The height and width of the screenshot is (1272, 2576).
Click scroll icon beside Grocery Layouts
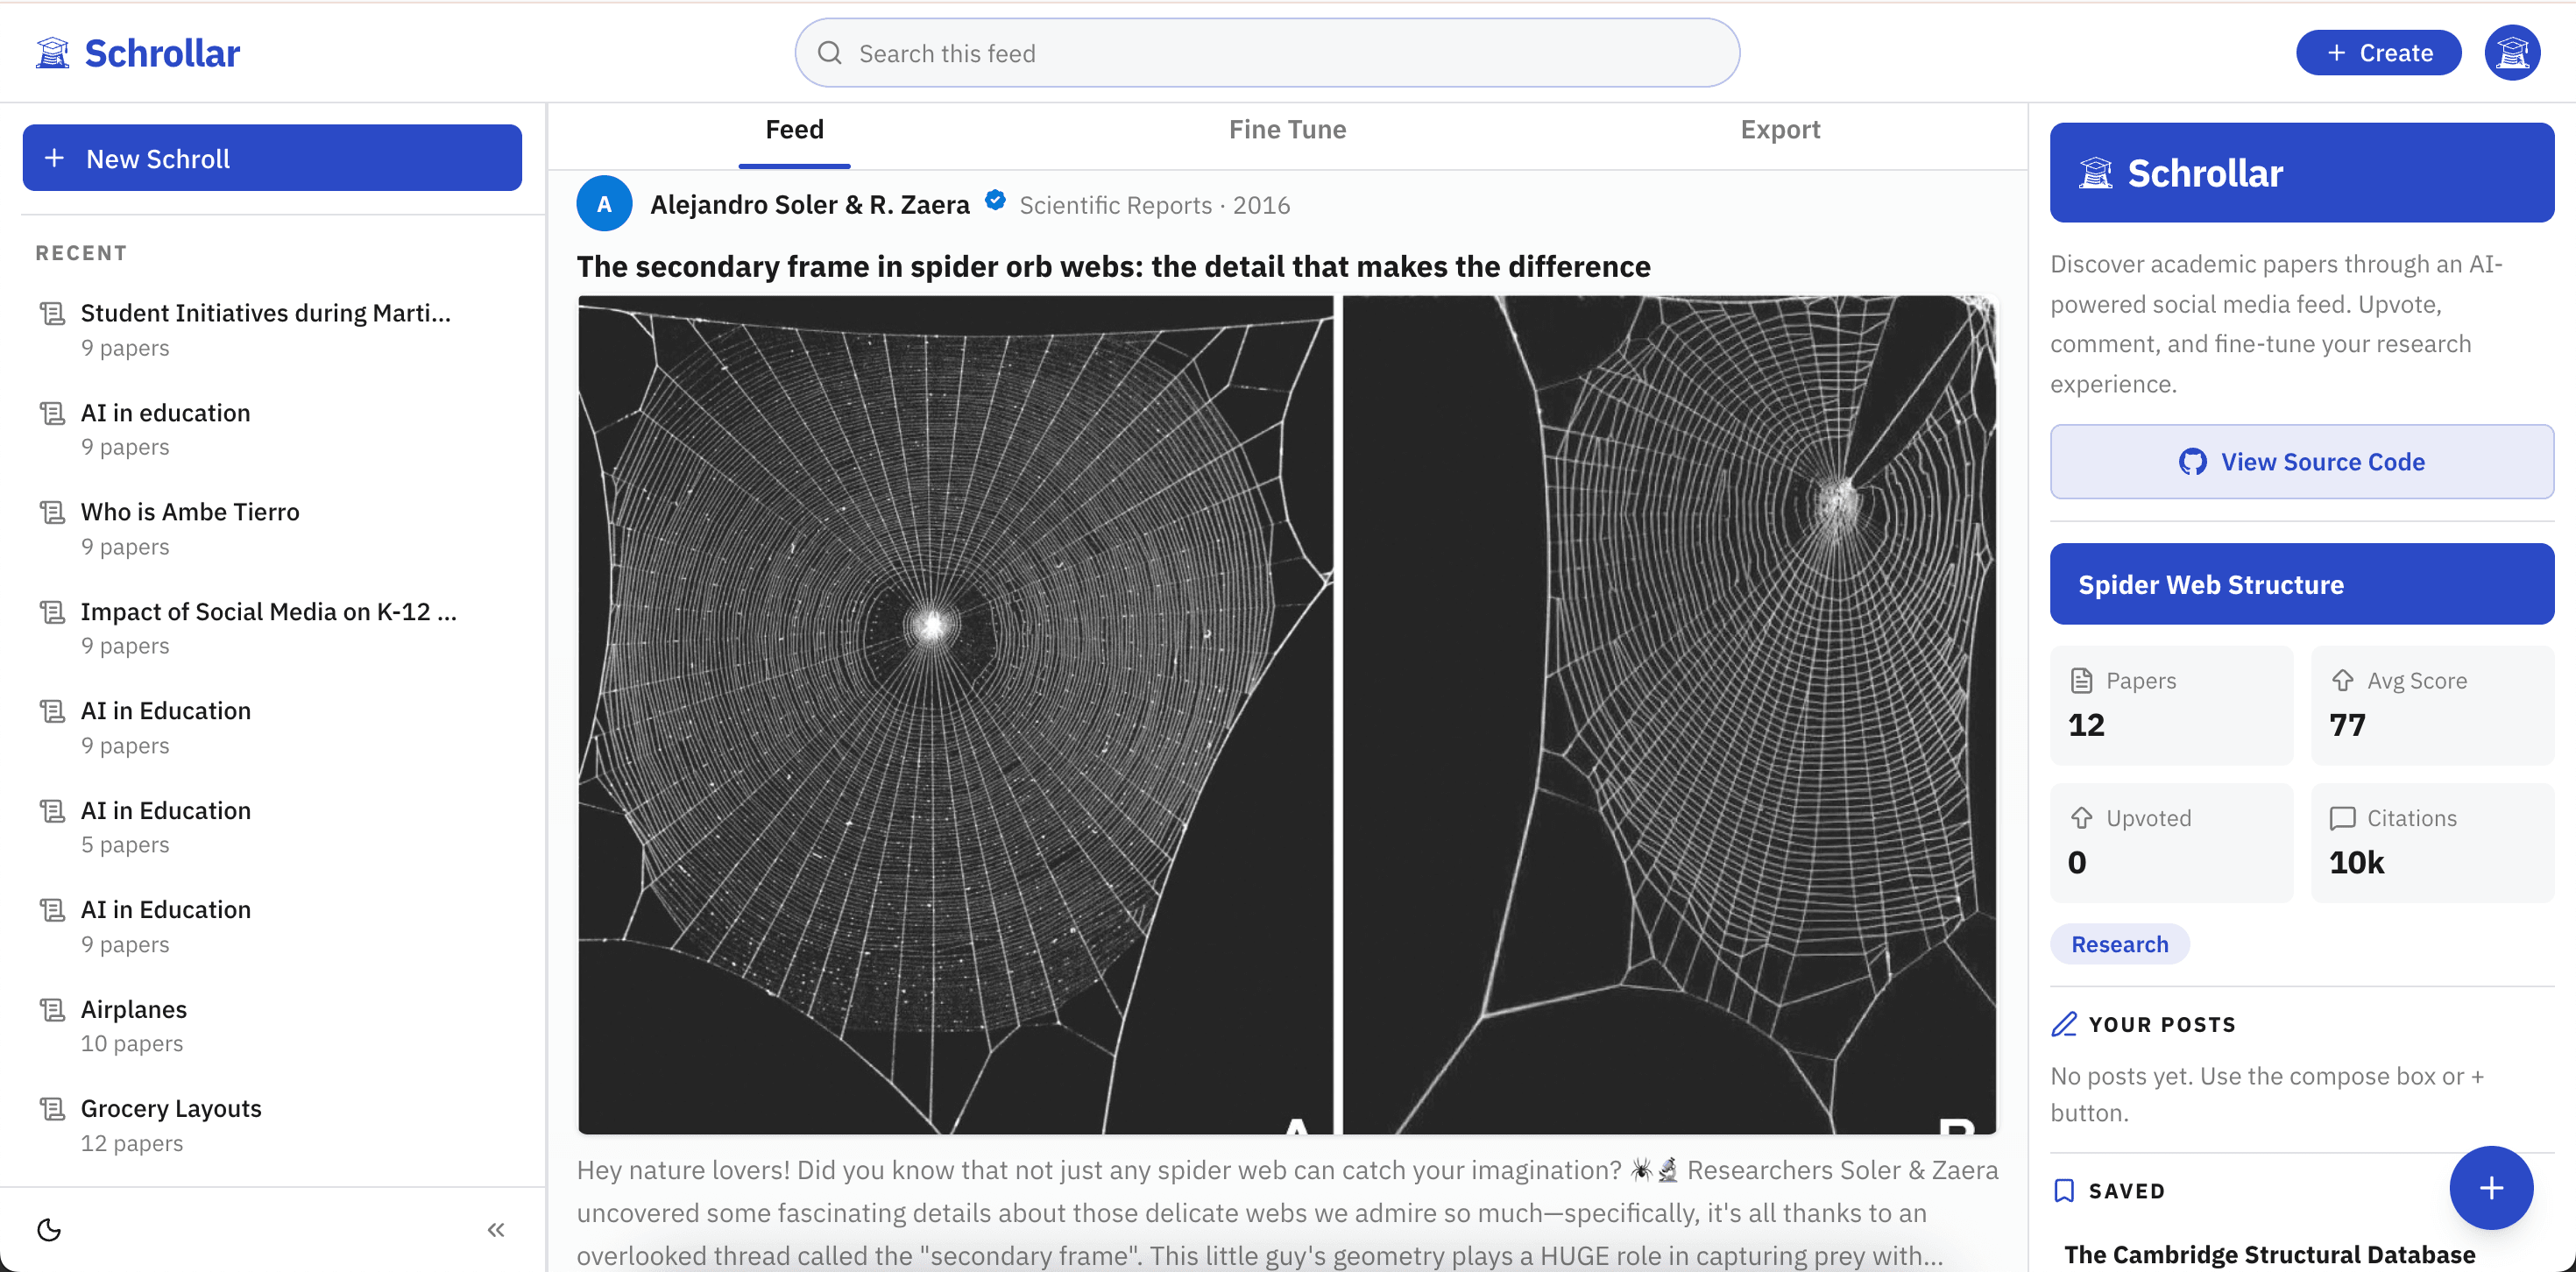coord(52,1109)
